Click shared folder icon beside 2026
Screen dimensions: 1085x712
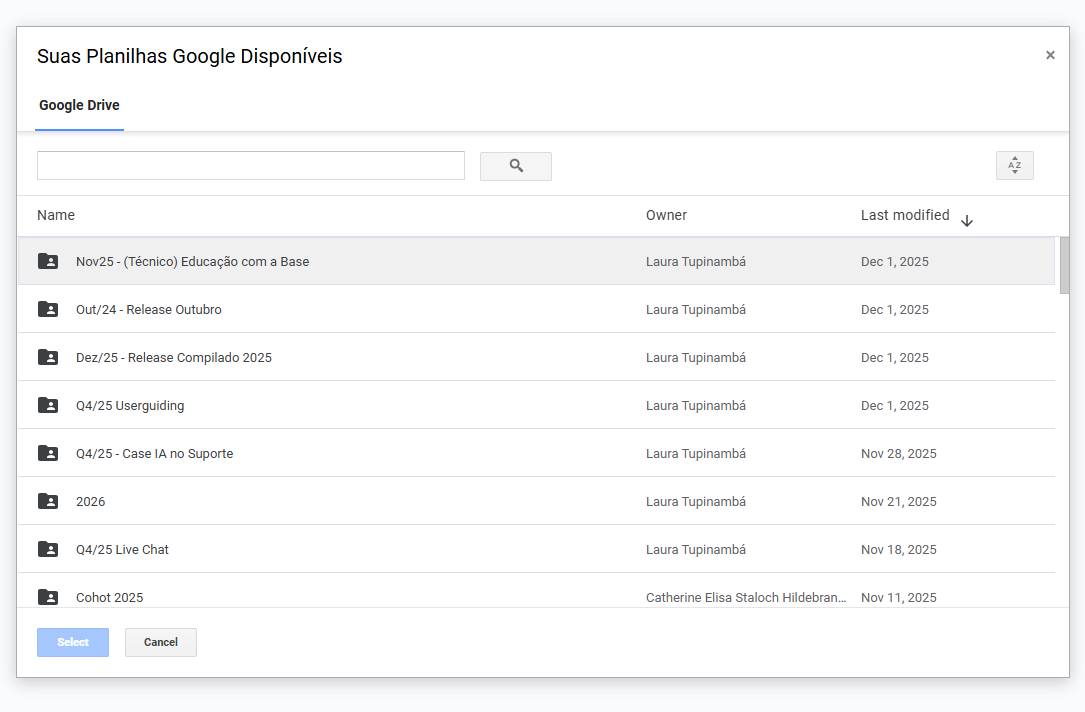tap(48, 502)
